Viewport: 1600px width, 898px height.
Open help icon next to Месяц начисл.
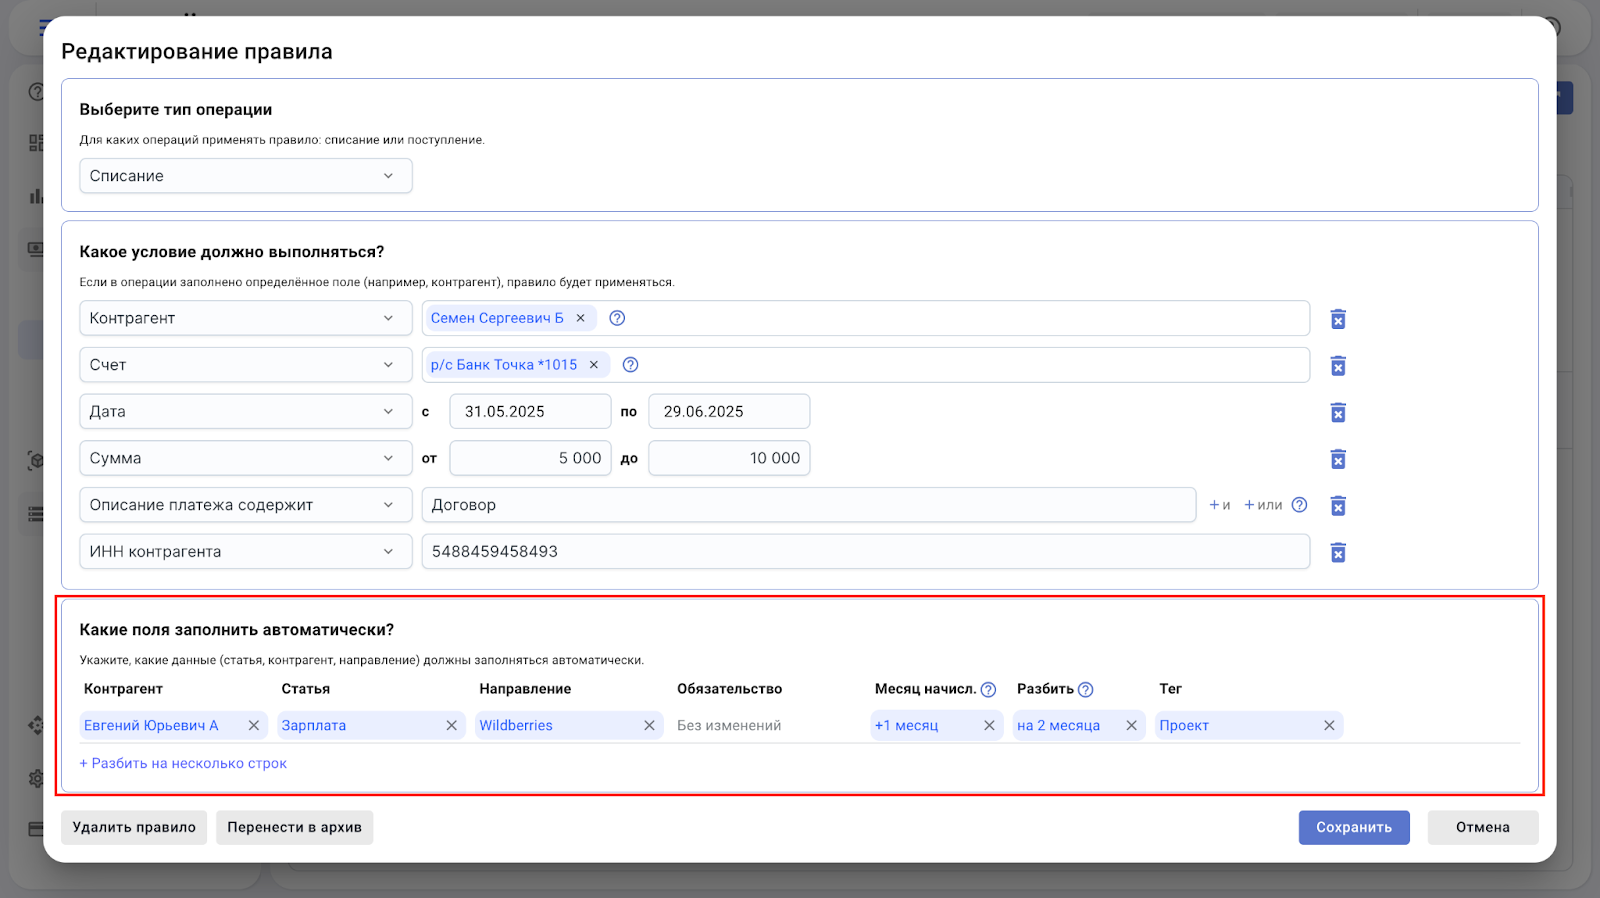(x=988, y=689)
